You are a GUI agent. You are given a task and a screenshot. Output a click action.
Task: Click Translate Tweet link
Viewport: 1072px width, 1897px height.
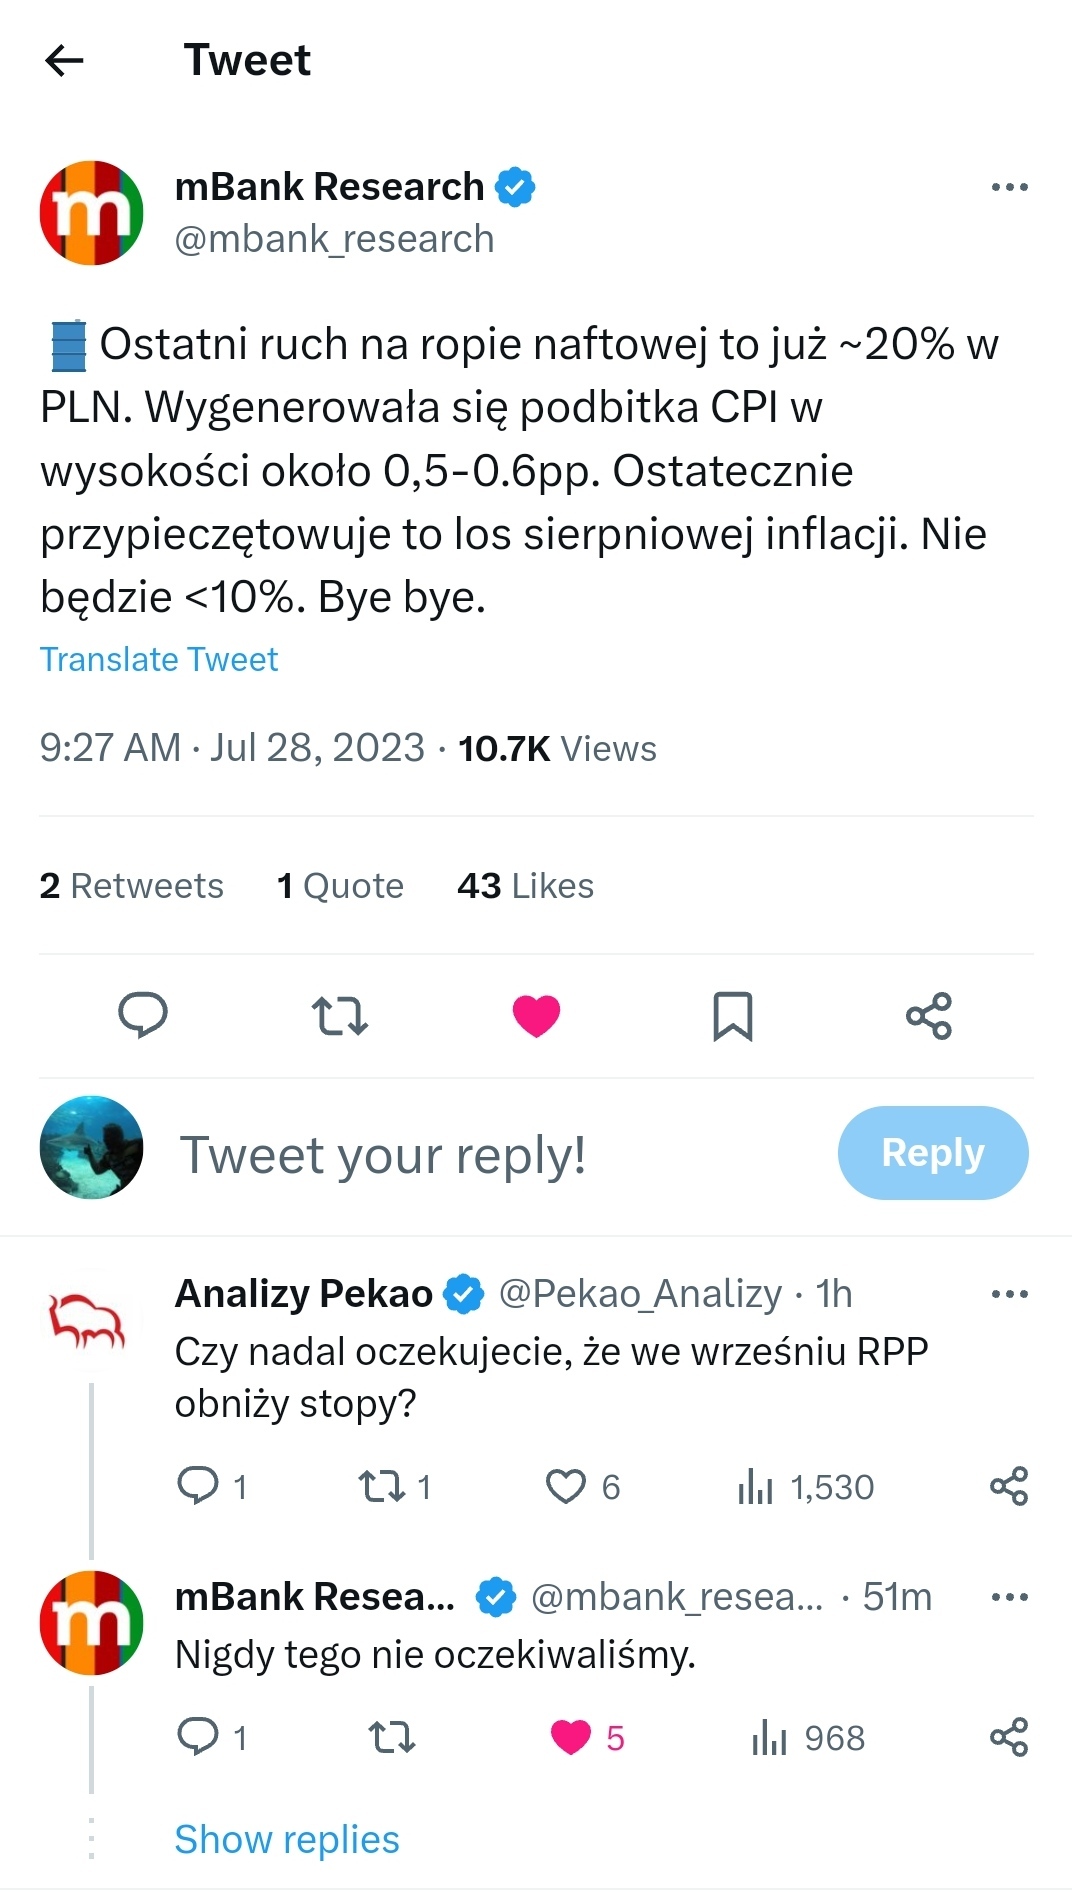point(159,660)
